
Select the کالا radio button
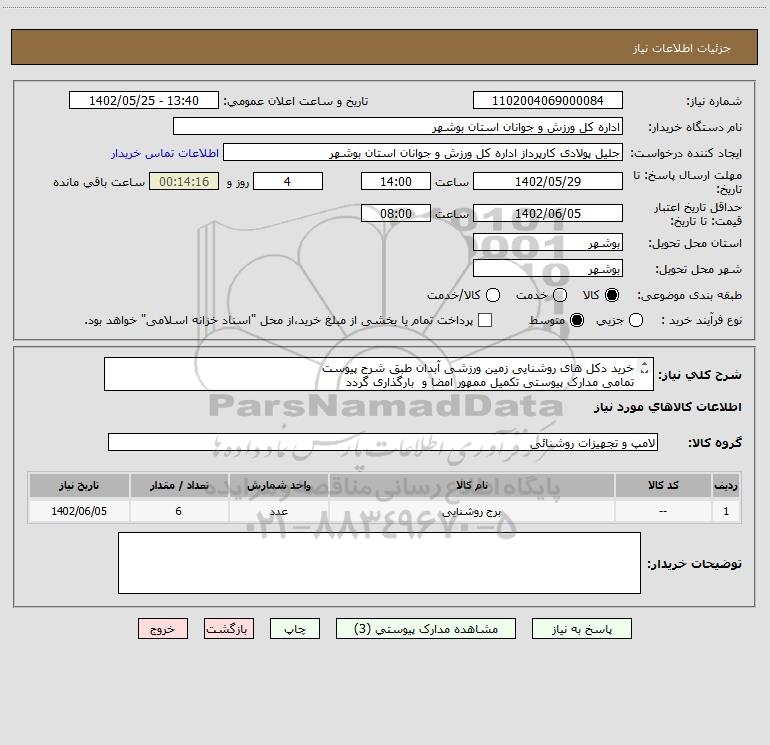[x=612, y=295]
